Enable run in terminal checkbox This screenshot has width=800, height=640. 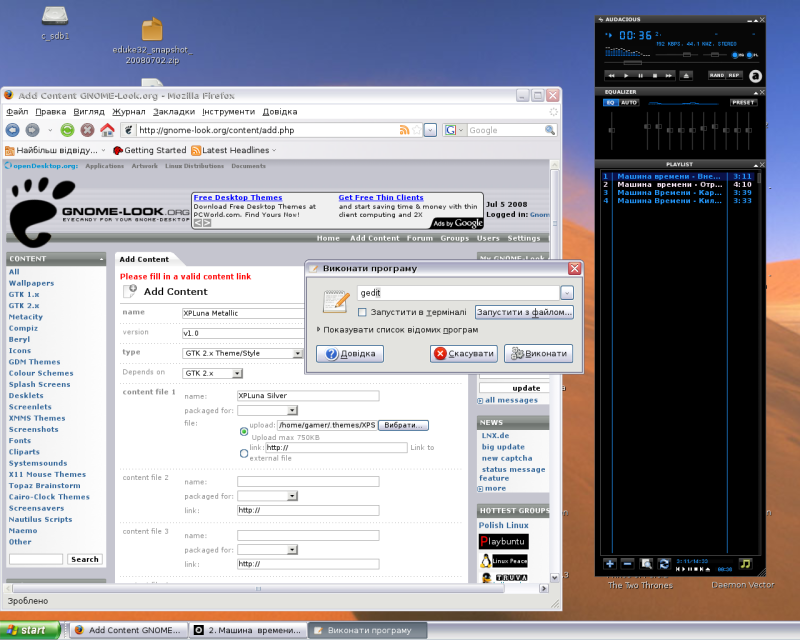click(x=362, y=312)
